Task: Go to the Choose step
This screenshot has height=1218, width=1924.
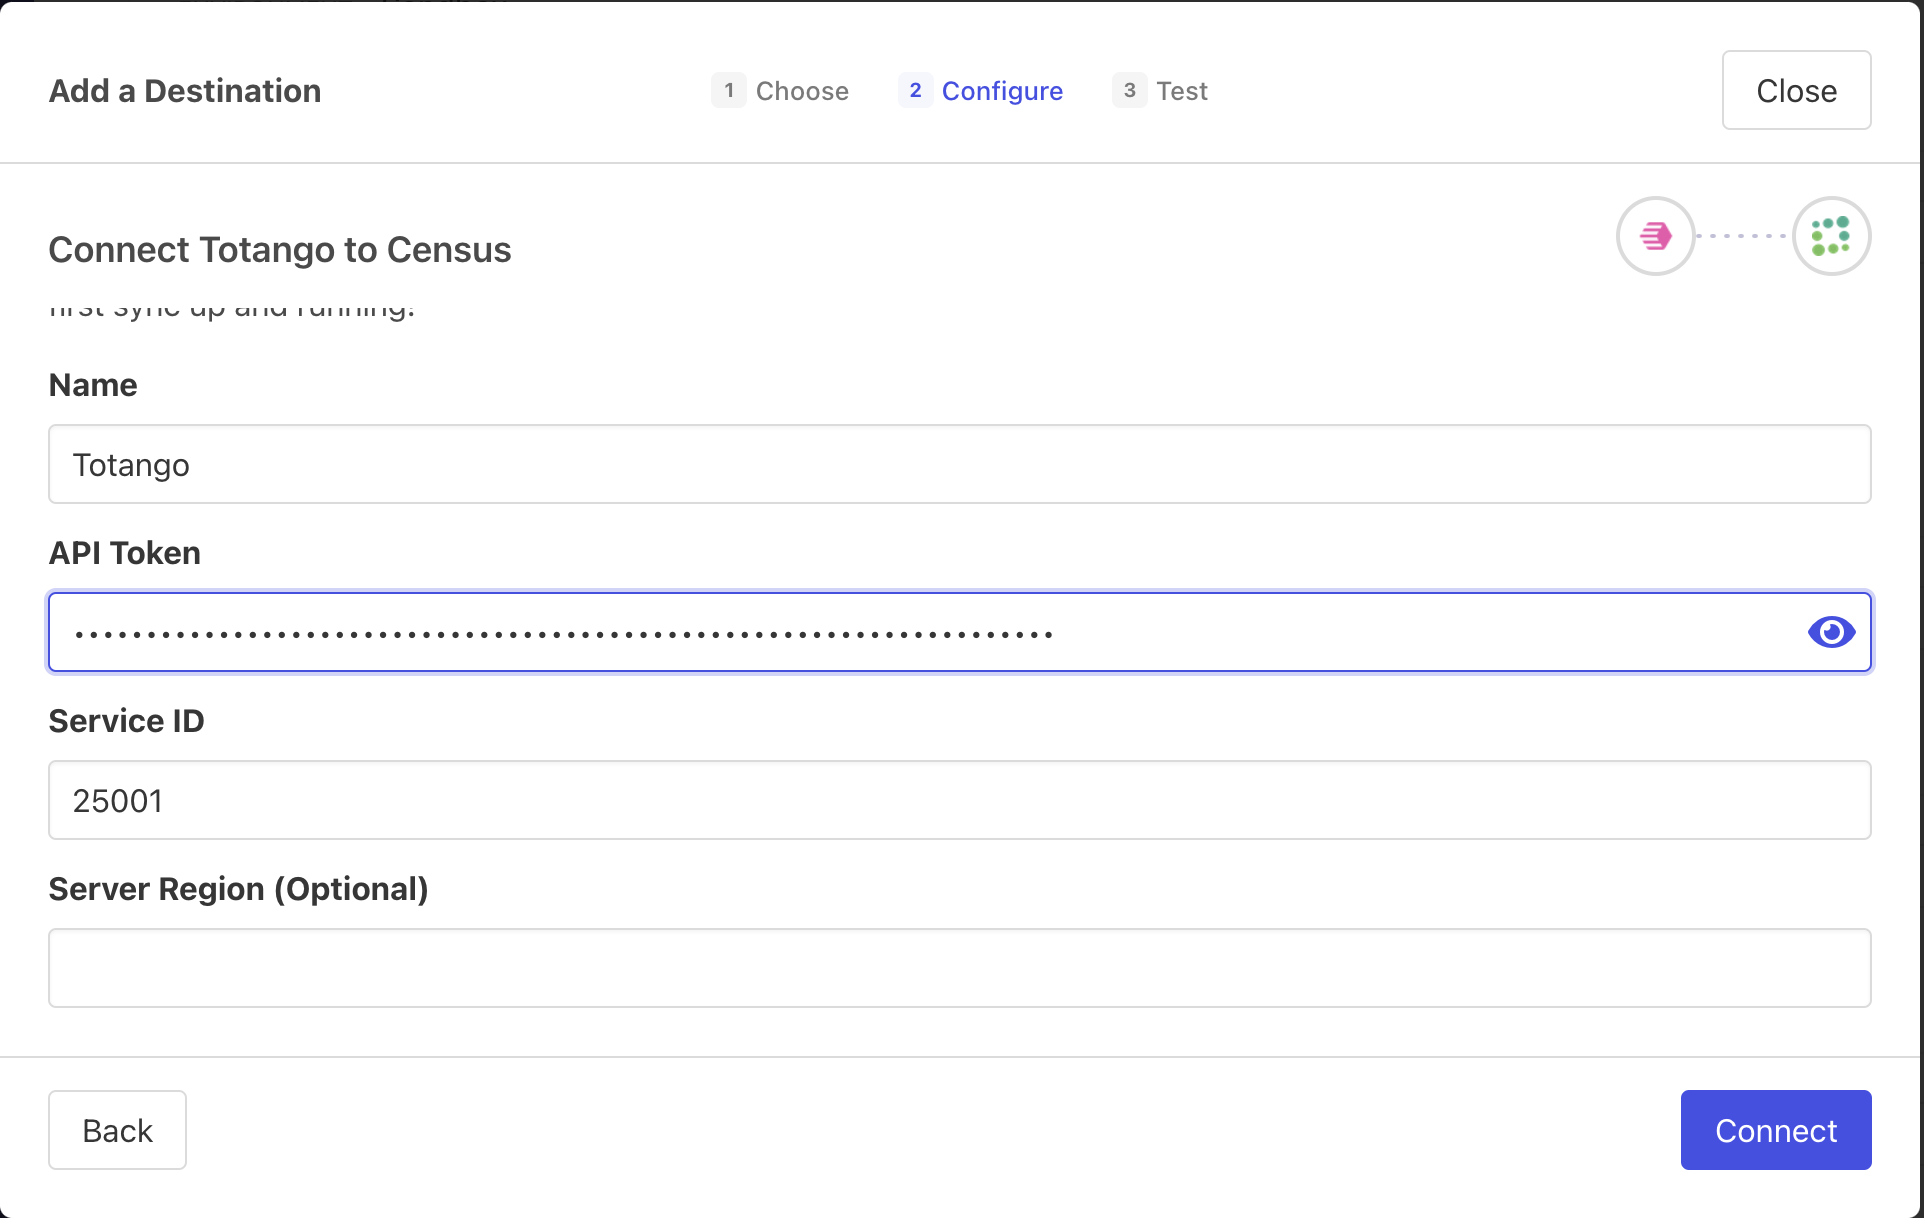Action: 802,91
